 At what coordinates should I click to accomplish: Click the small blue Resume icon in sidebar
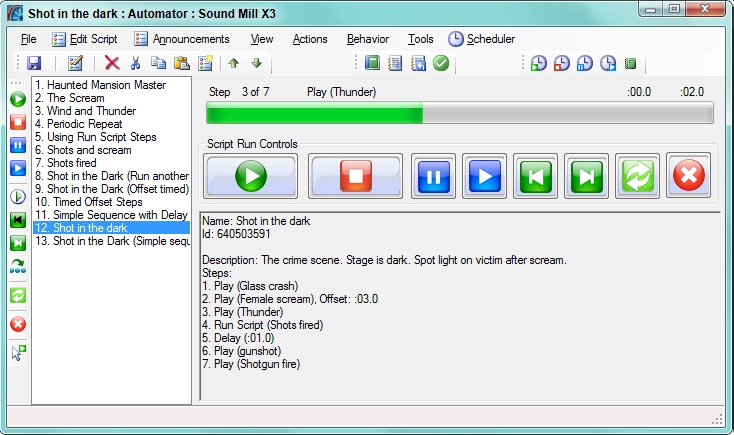[18, 169]
